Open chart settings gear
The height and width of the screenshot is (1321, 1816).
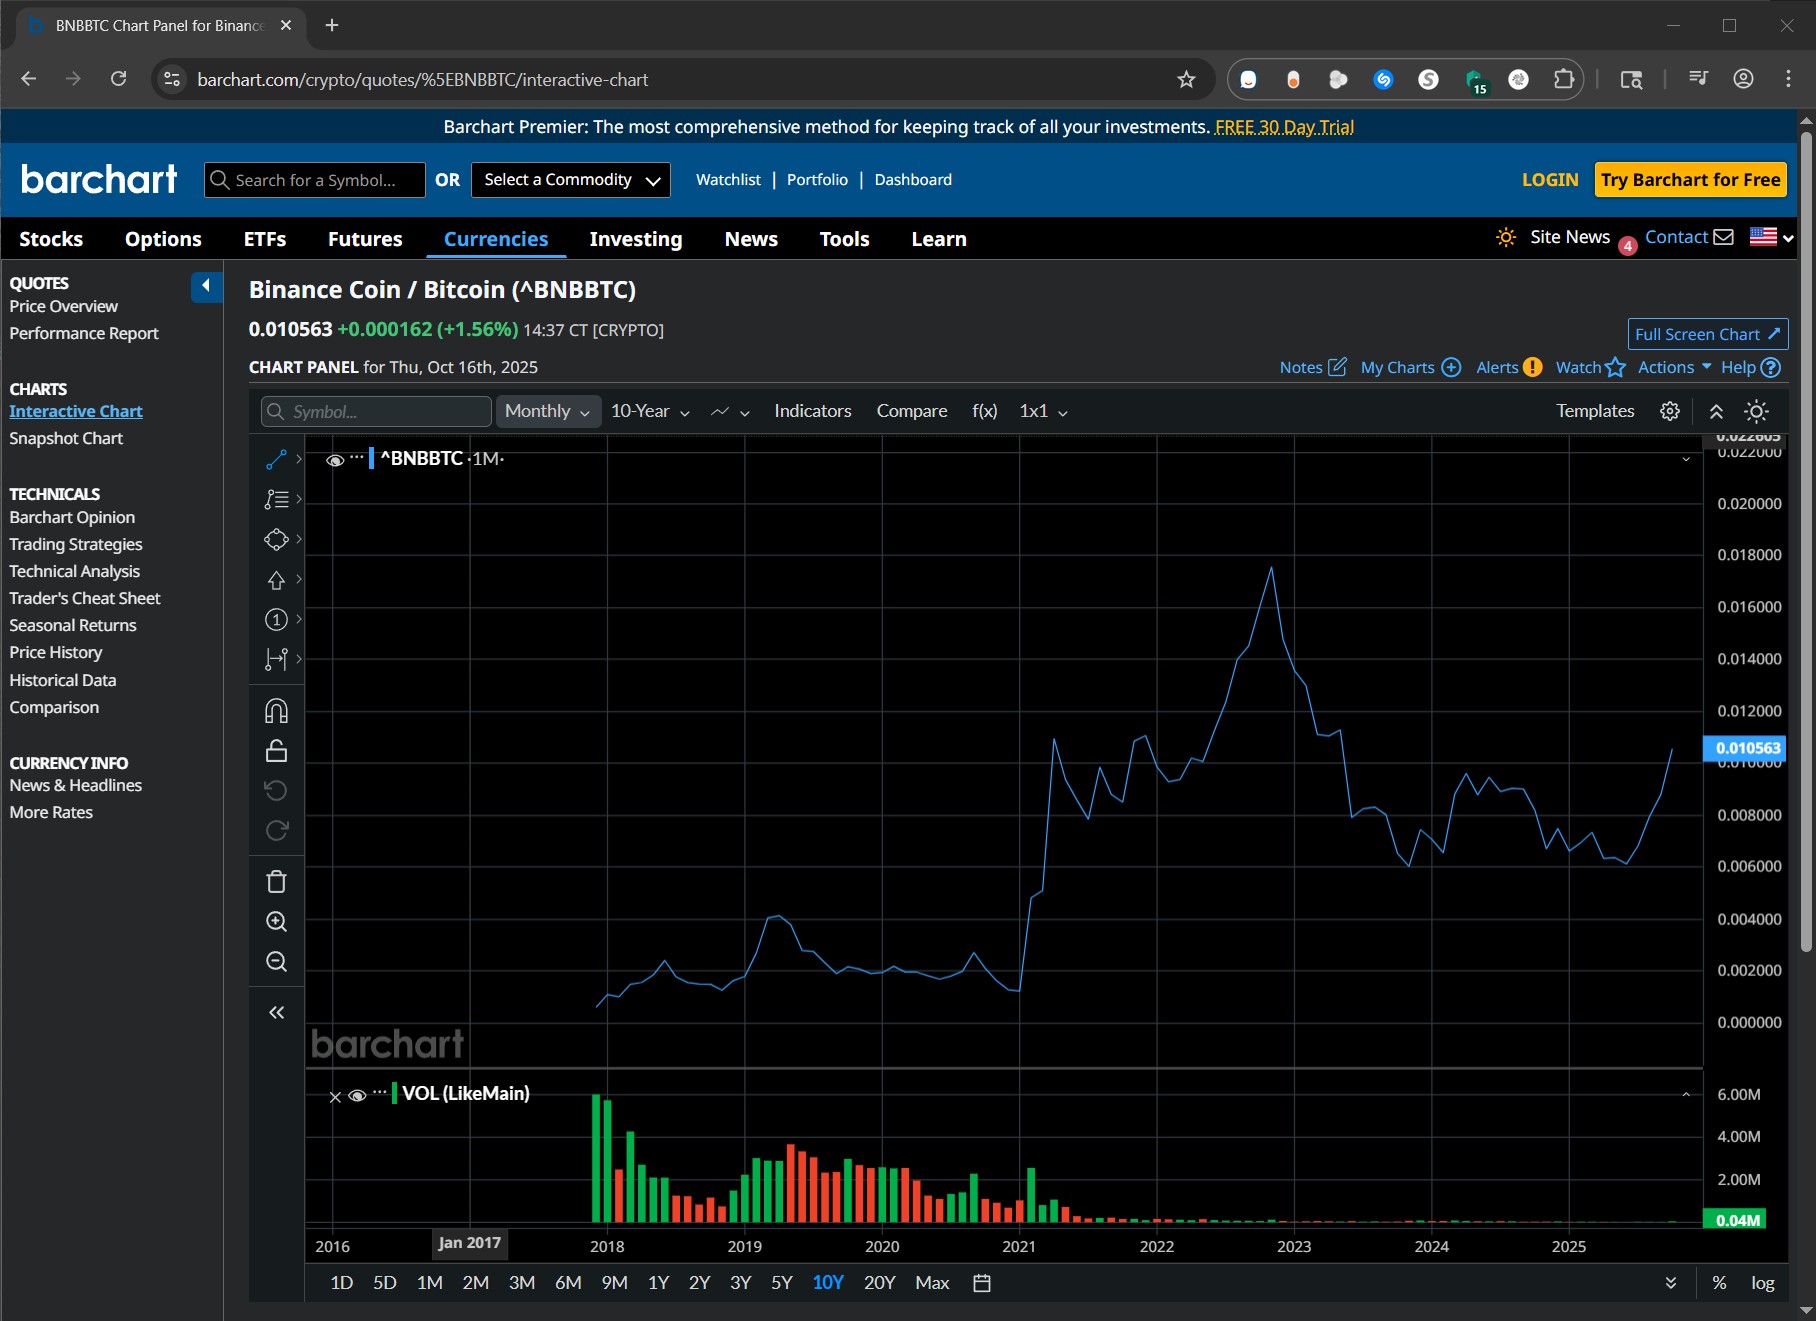(1670, 411)
